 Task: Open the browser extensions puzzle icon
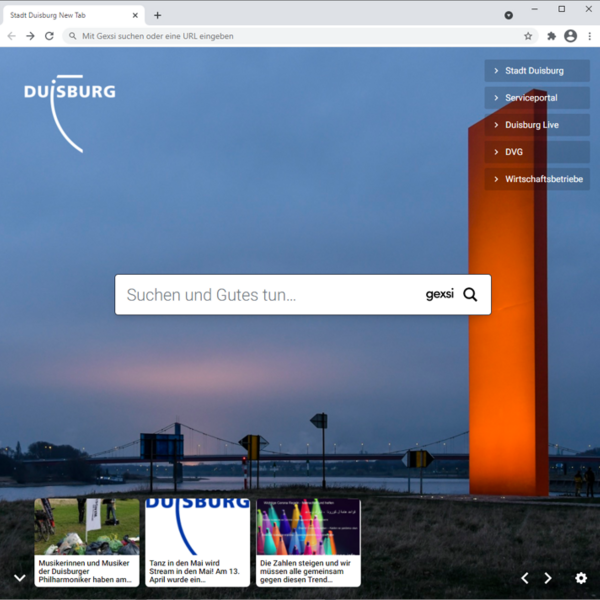coord(551,36)
